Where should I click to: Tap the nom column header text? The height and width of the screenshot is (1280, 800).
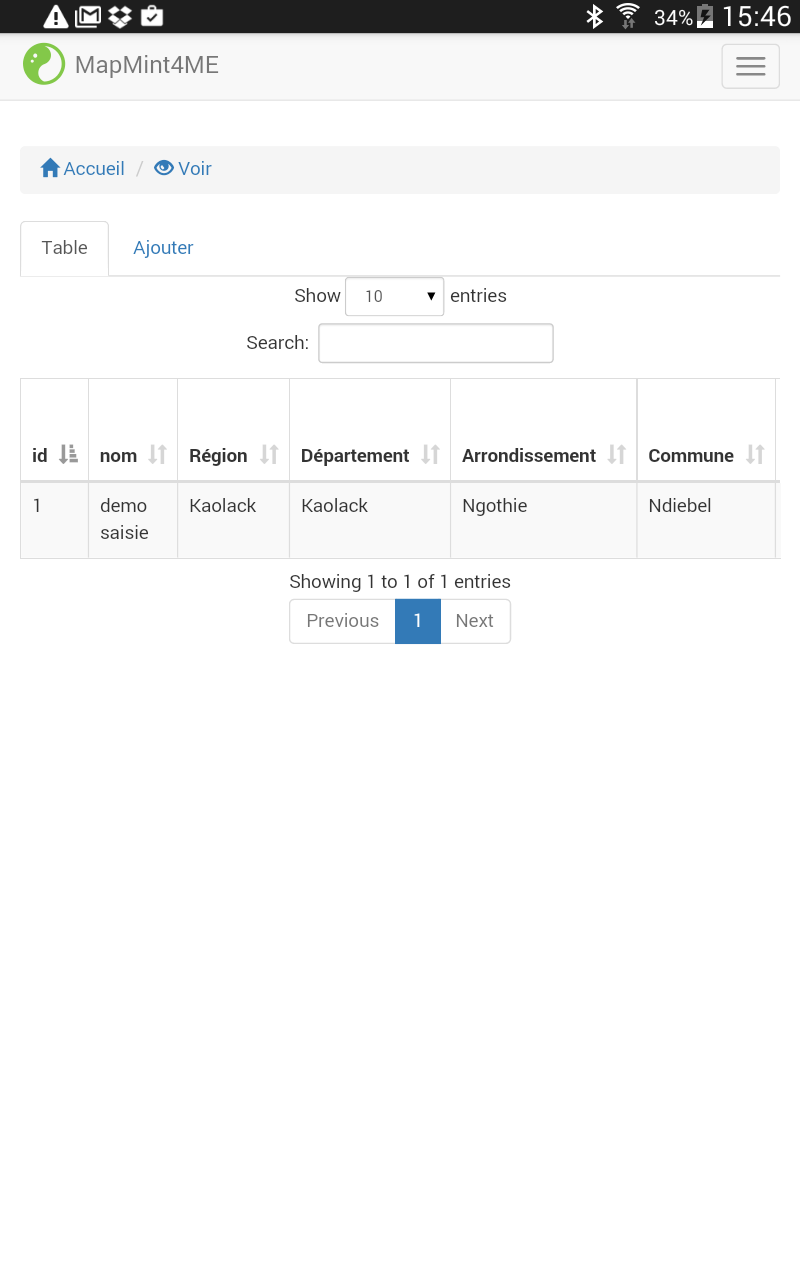click(x=118, y=456)
